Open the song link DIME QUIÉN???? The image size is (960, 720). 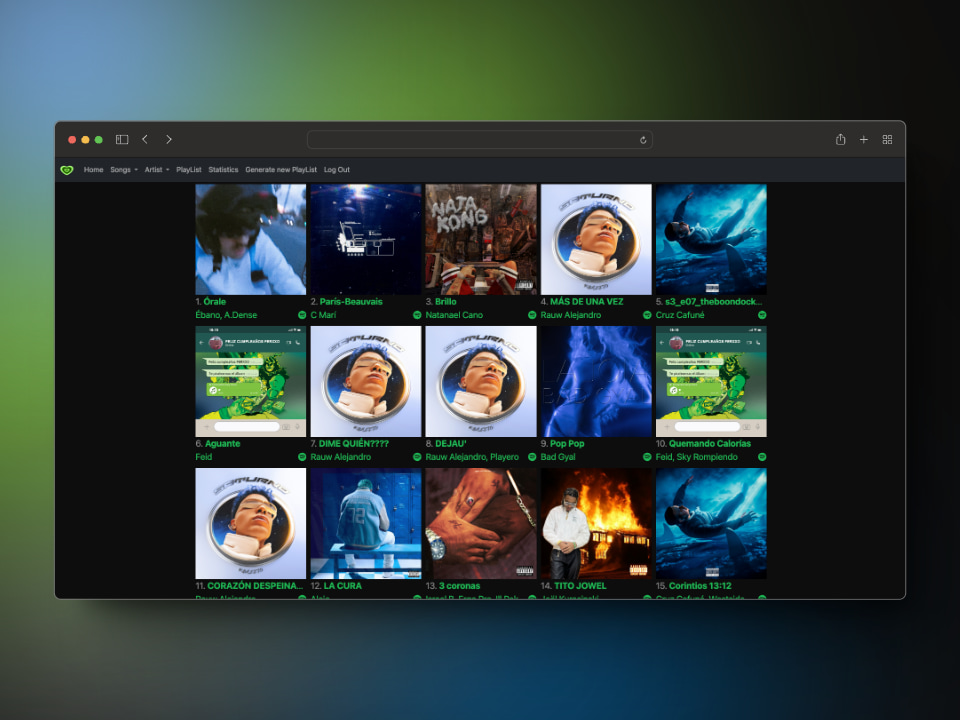354,444
